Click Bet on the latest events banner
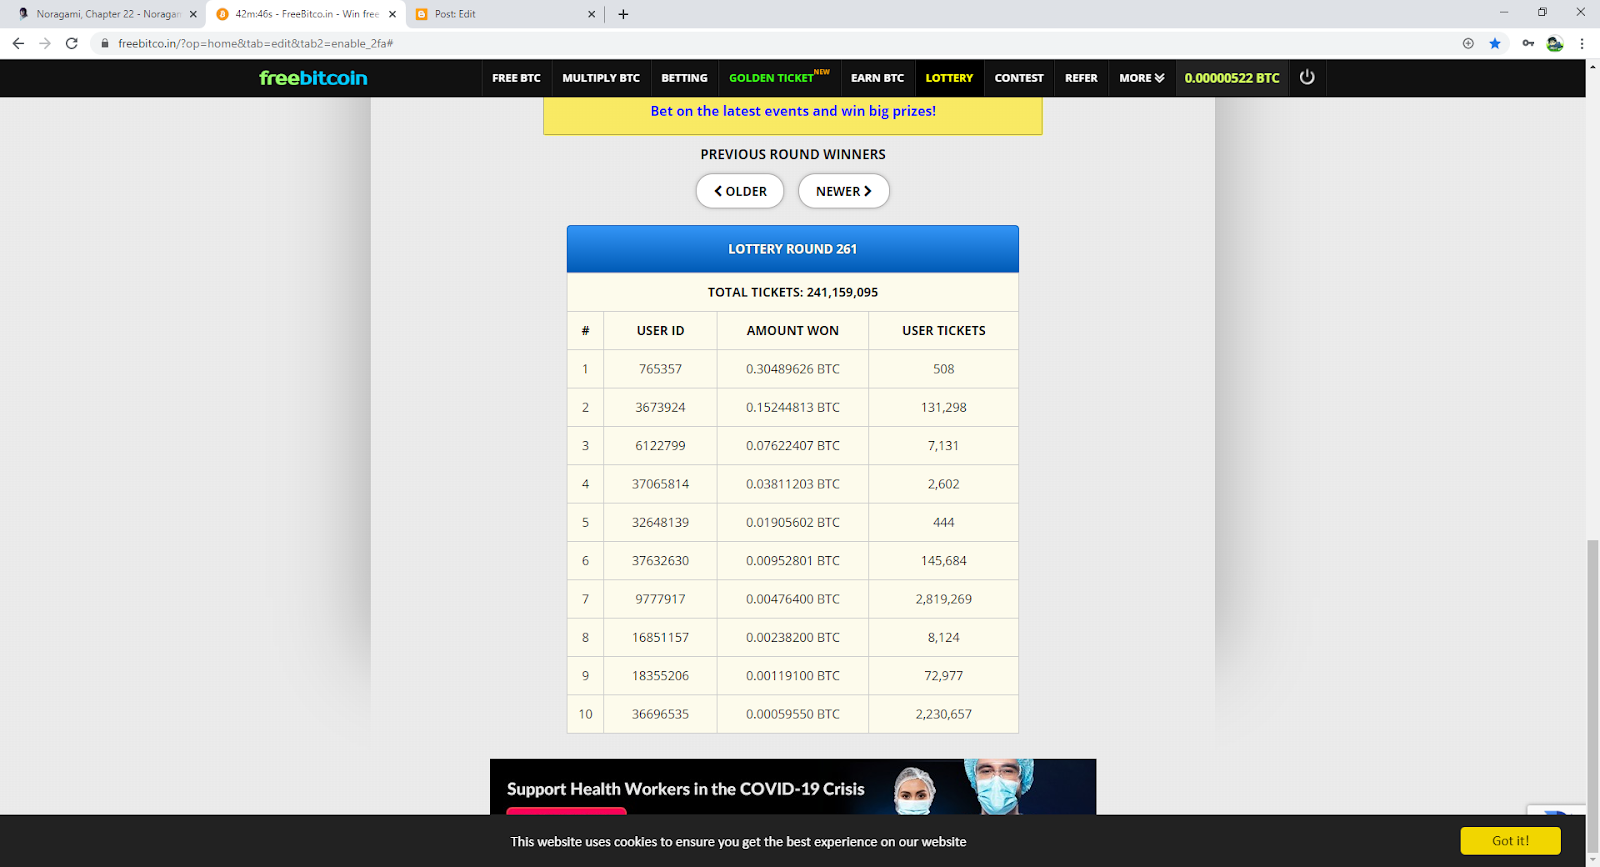This screenshot has width=1600, height=867. (793, 111)
